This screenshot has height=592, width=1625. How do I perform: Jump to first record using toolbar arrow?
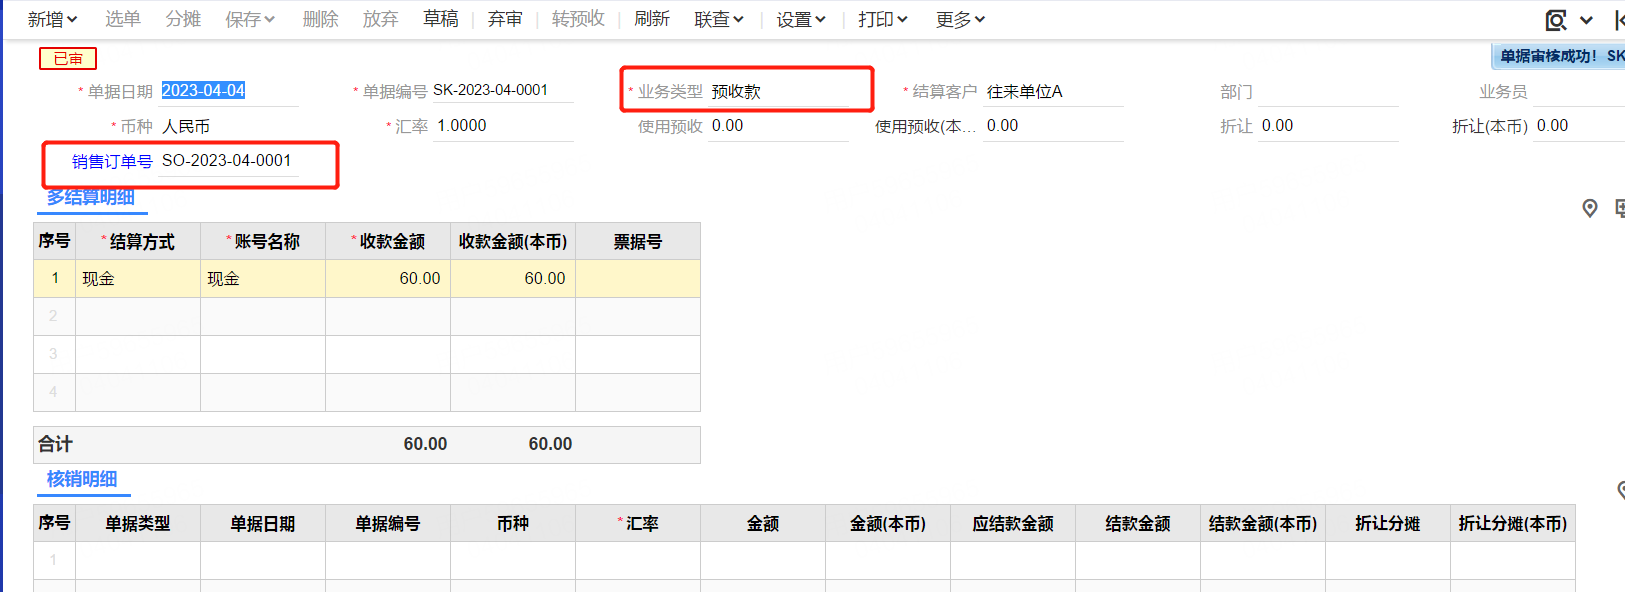pyautogui.click(x=1618, y=20)
